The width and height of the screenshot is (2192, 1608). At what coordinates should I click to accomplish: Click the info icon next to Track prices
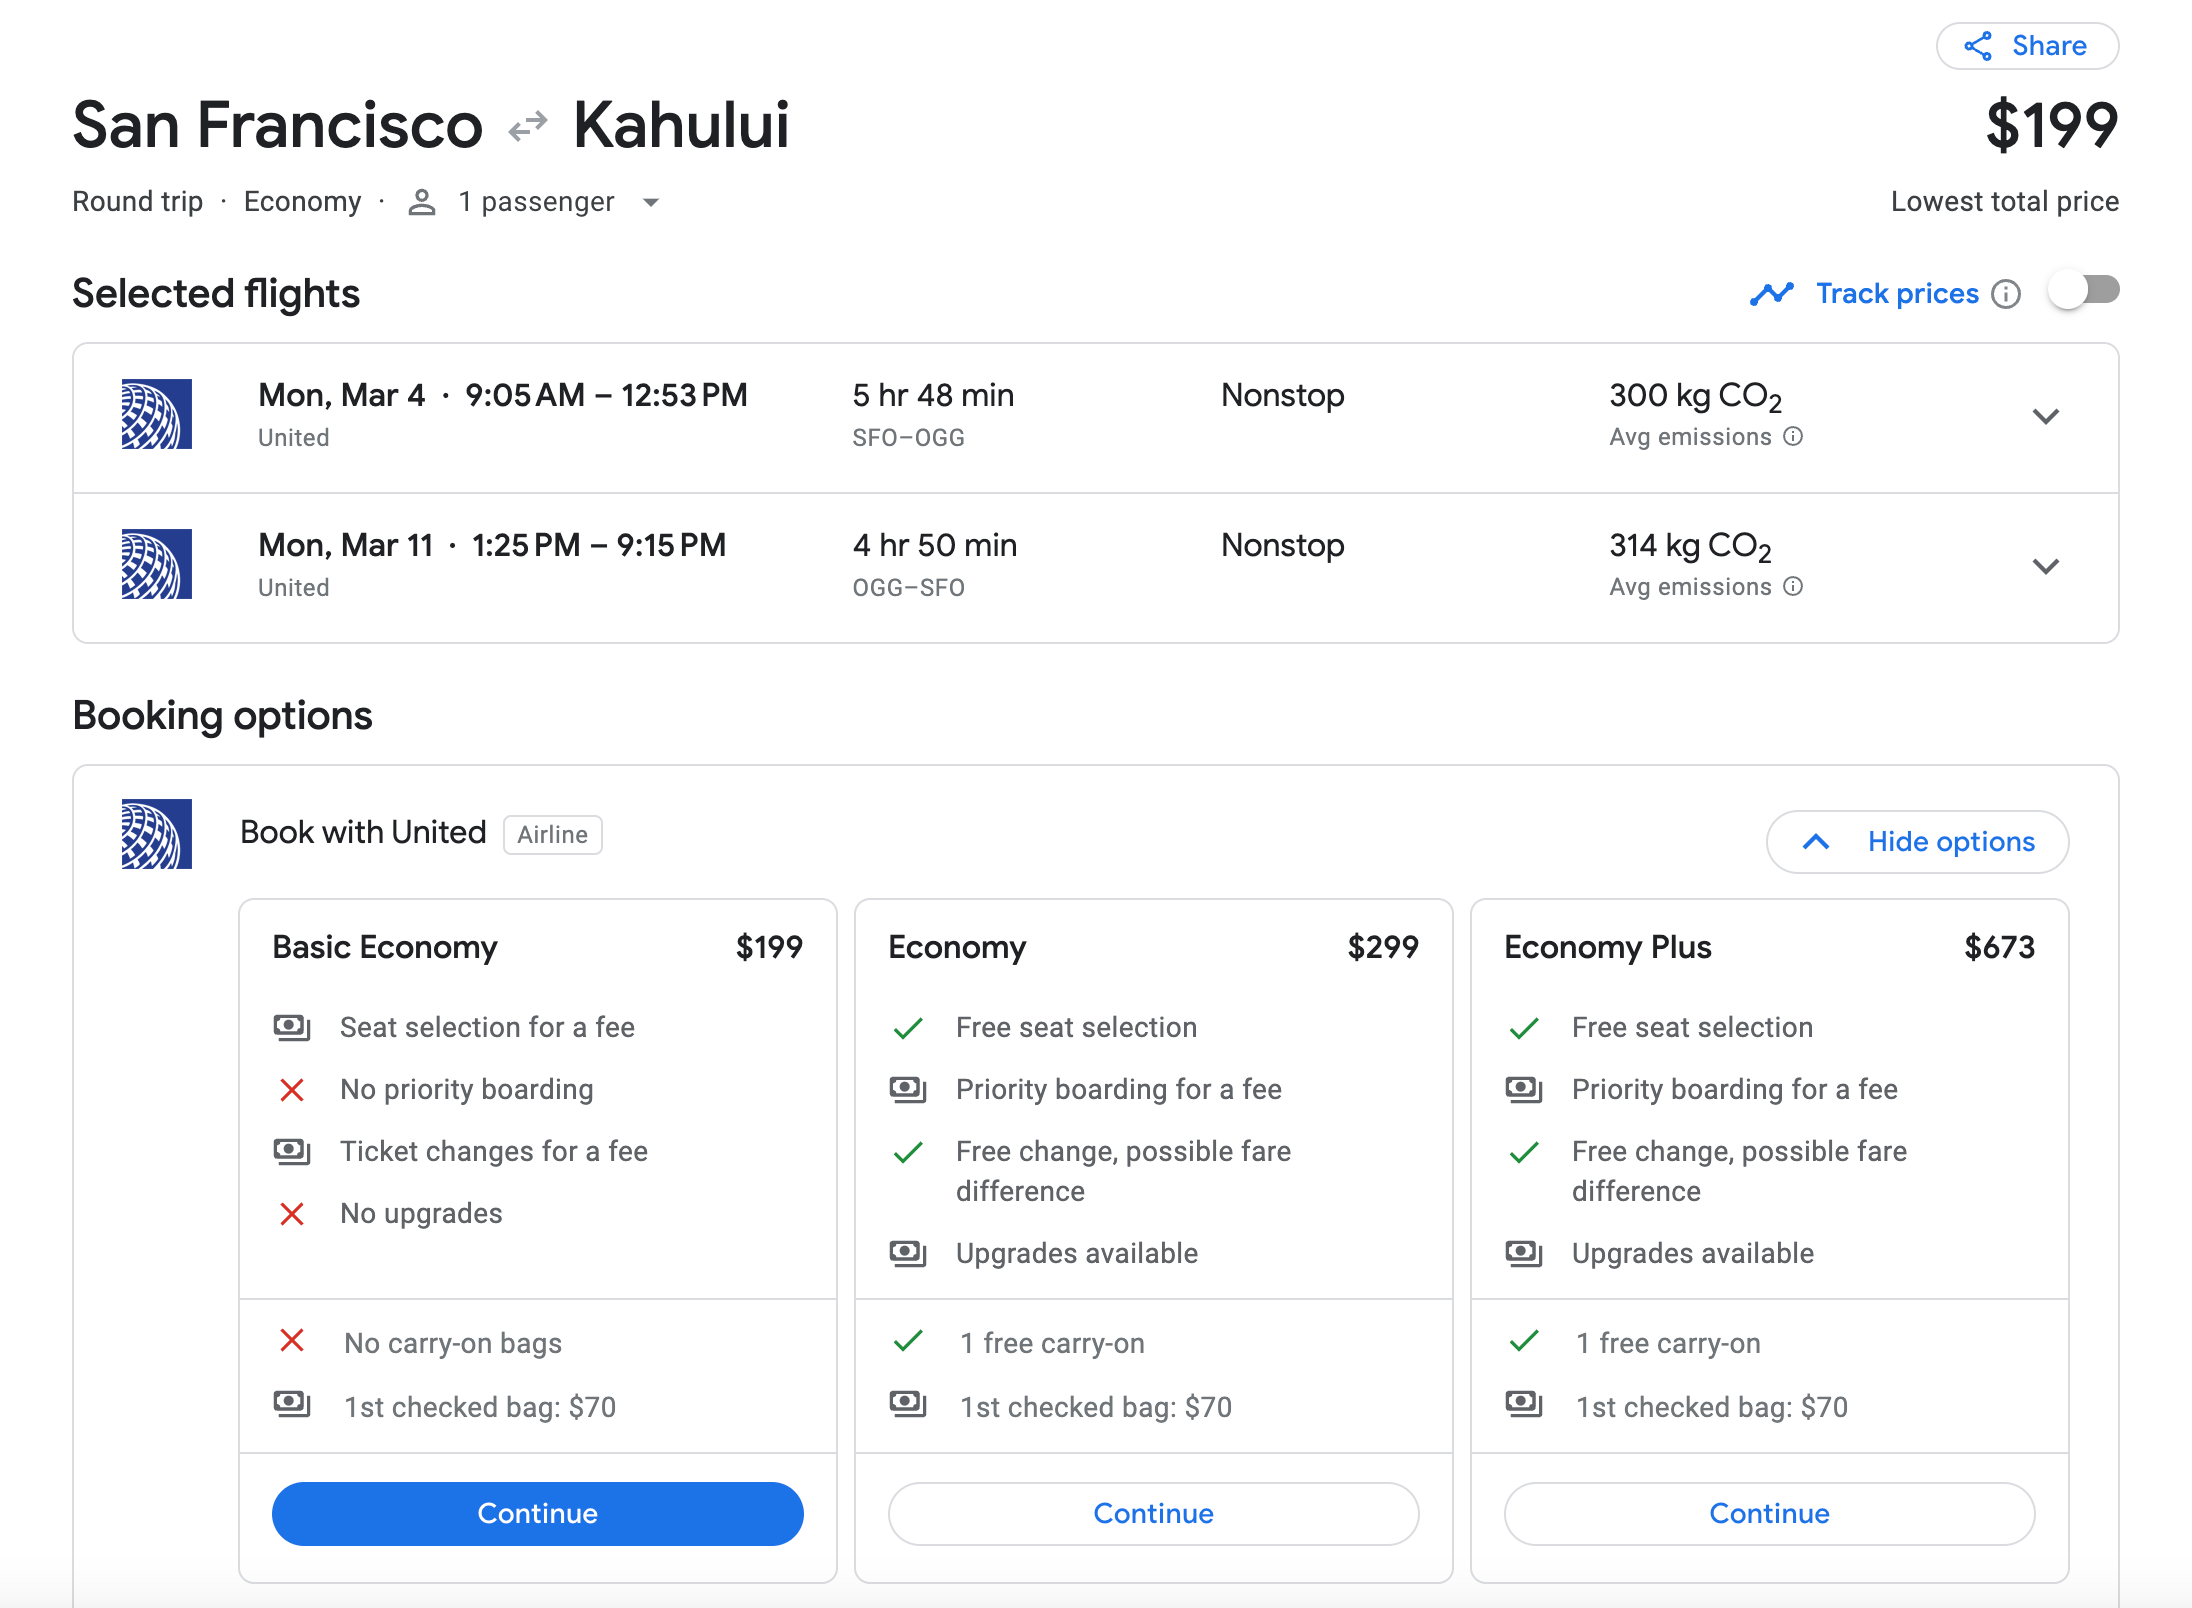click(x=2005, y=294)
